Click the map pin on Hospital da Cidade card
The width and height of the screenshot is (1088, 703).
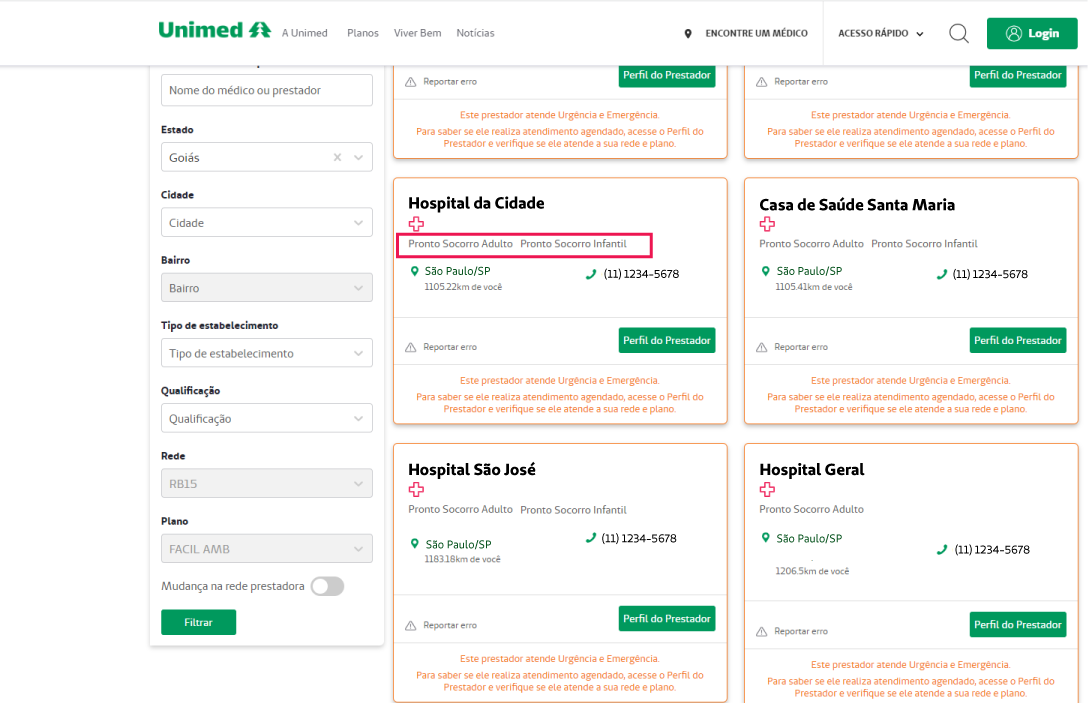pyautogui.click(x=415, y=271)
